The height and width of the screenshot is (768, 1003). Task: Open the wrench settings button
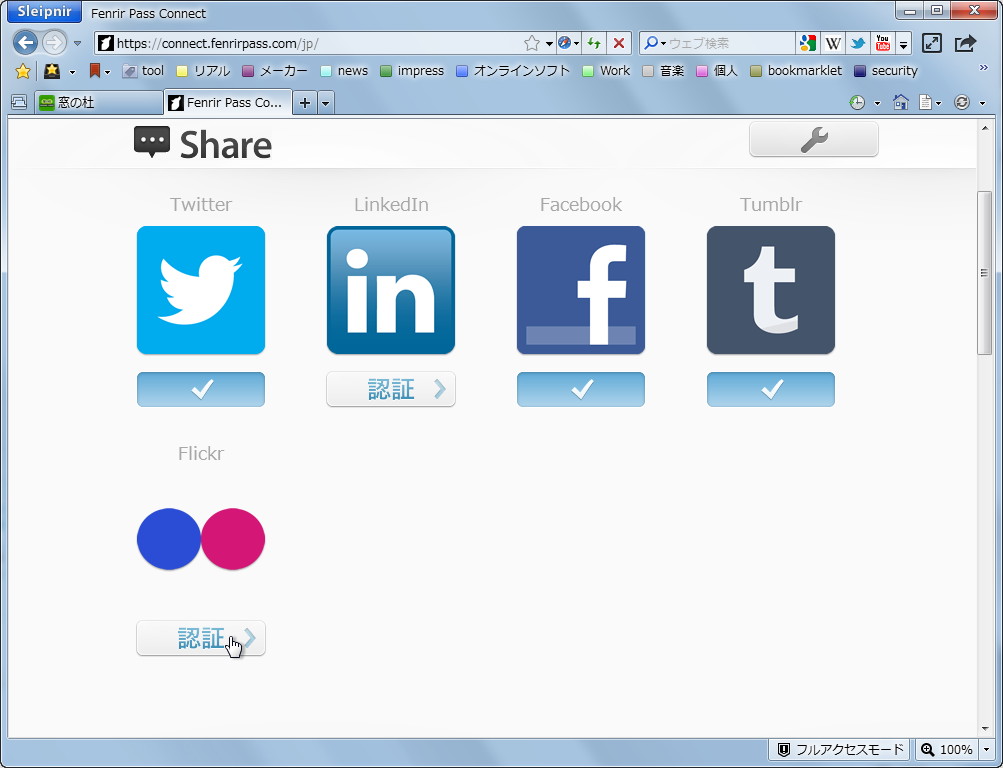[814, 139]
